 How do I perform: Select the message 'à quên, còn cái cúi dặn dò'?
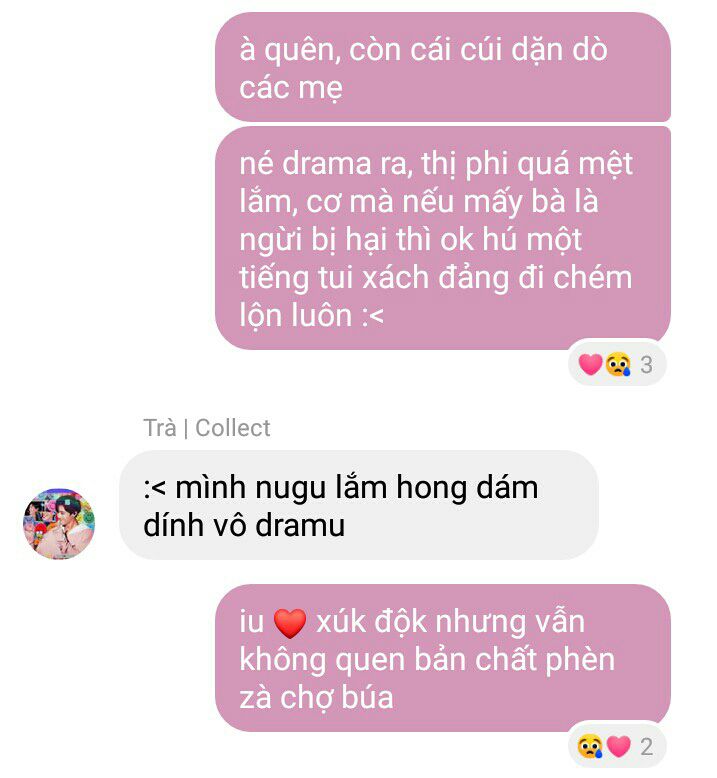point(443,67)
